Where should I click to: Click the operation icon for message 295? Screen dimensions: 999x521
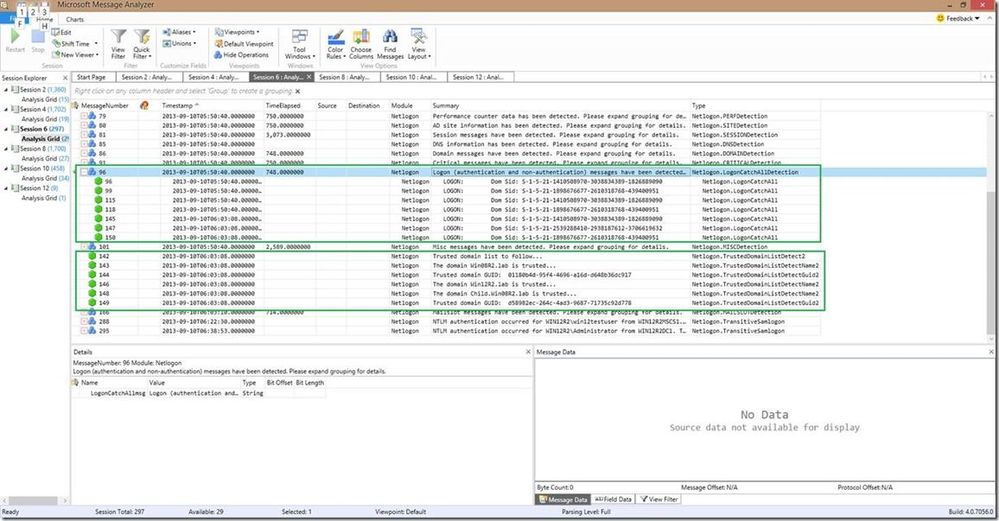tap(92, 331)
